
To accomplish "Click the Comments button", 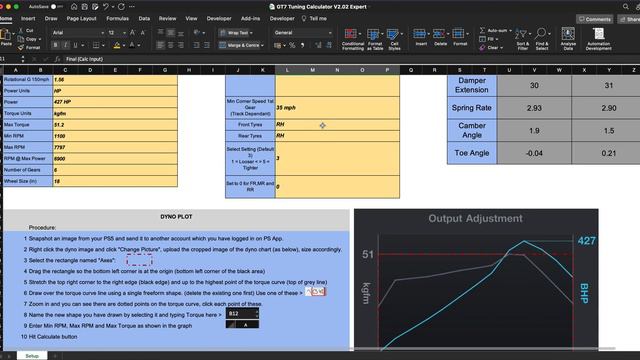I will [595, 19].
